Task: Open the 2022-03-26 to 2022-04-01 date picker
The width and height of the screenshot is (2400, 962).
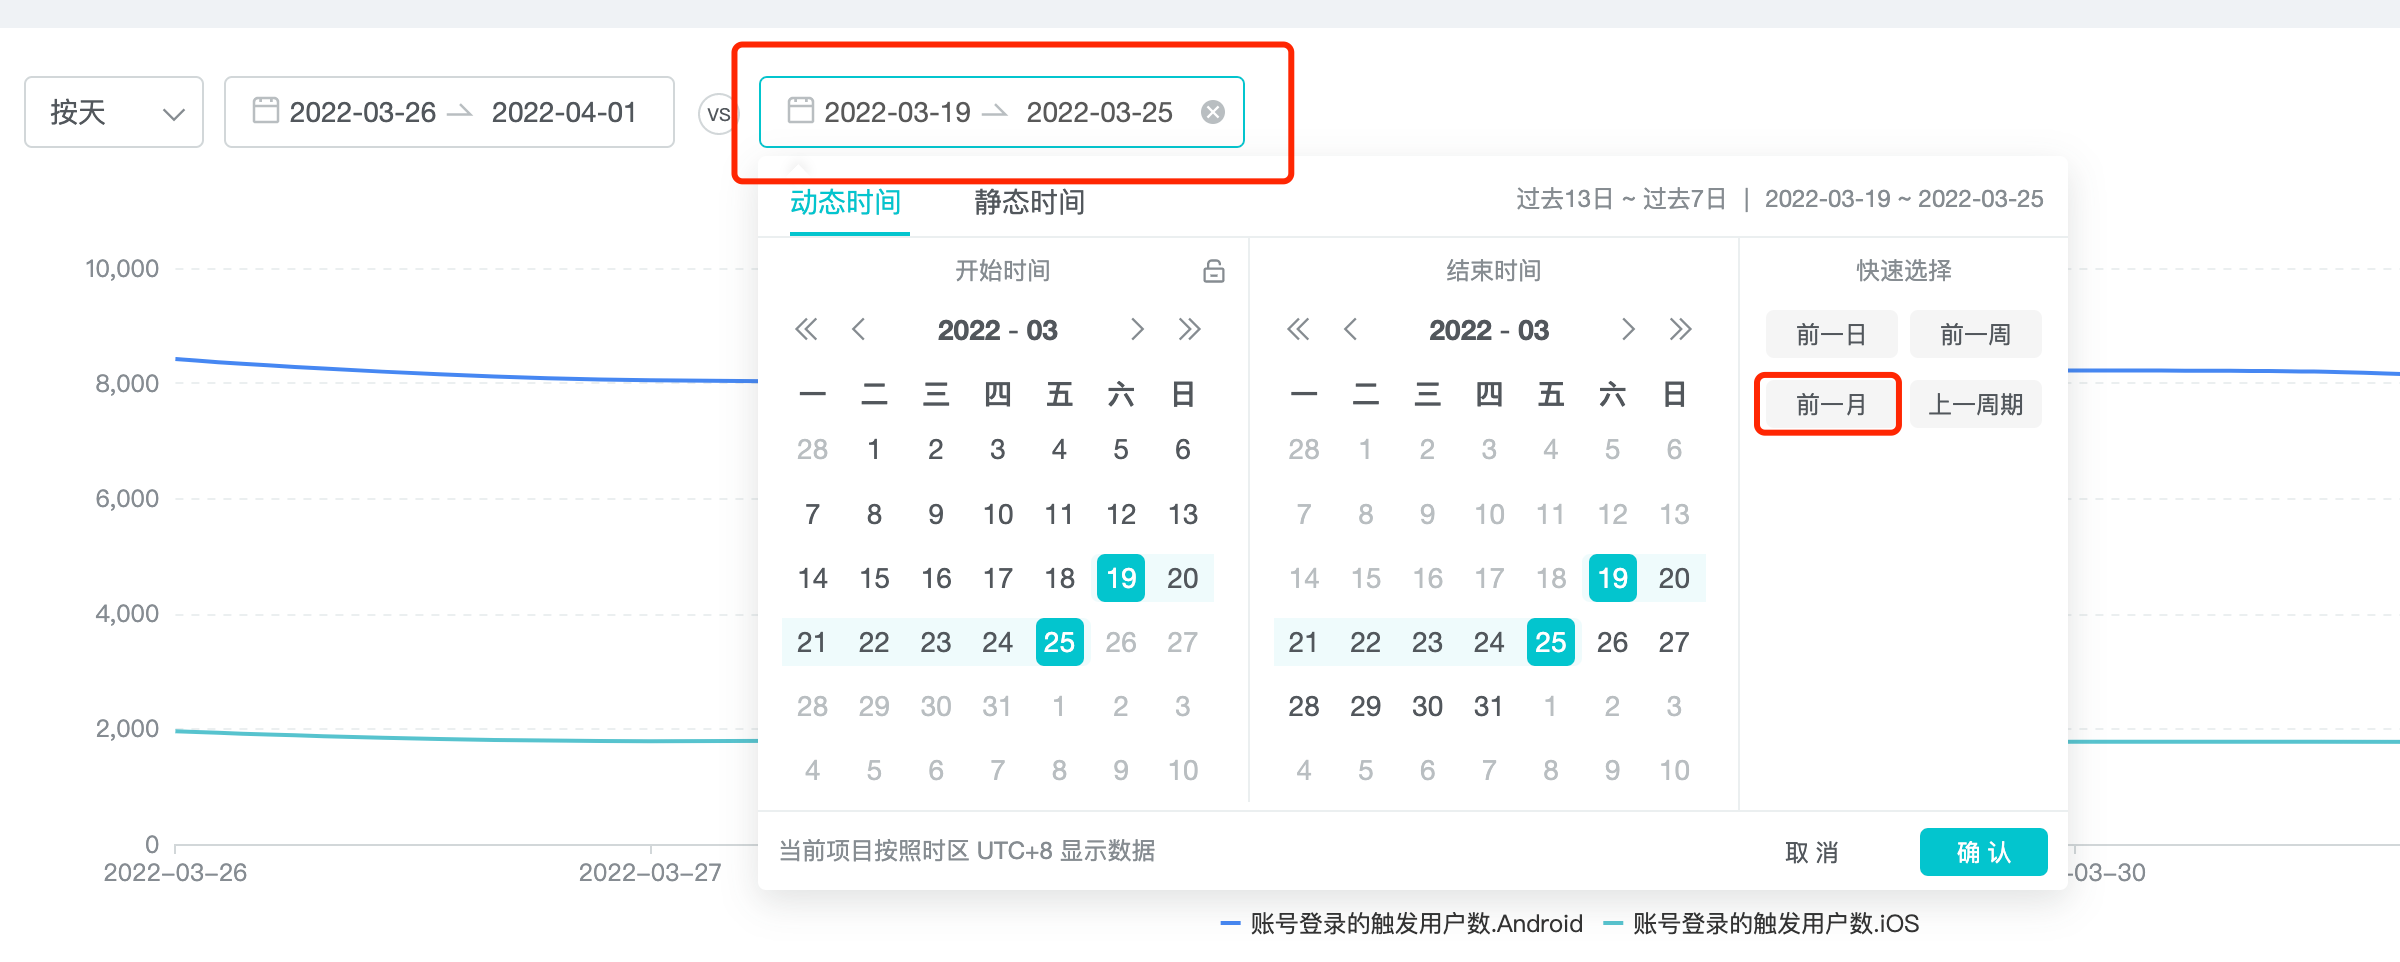Action: (x=449, y=112)
